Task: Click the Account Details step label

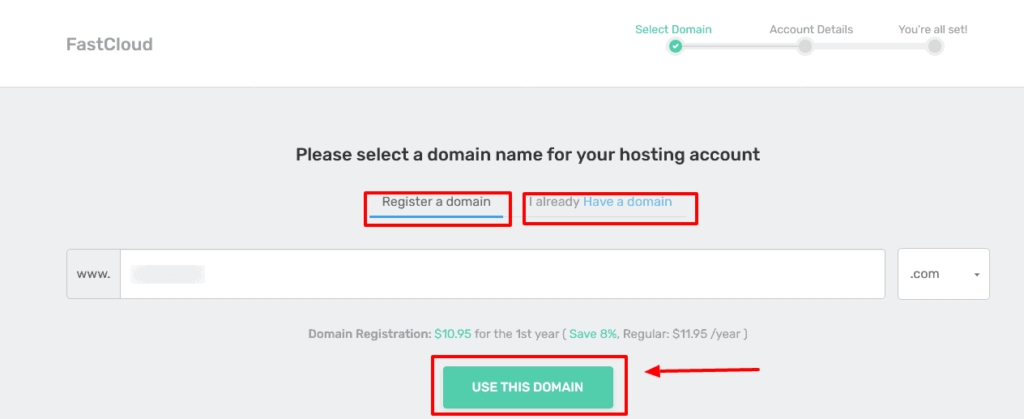Action: (805, 29)
